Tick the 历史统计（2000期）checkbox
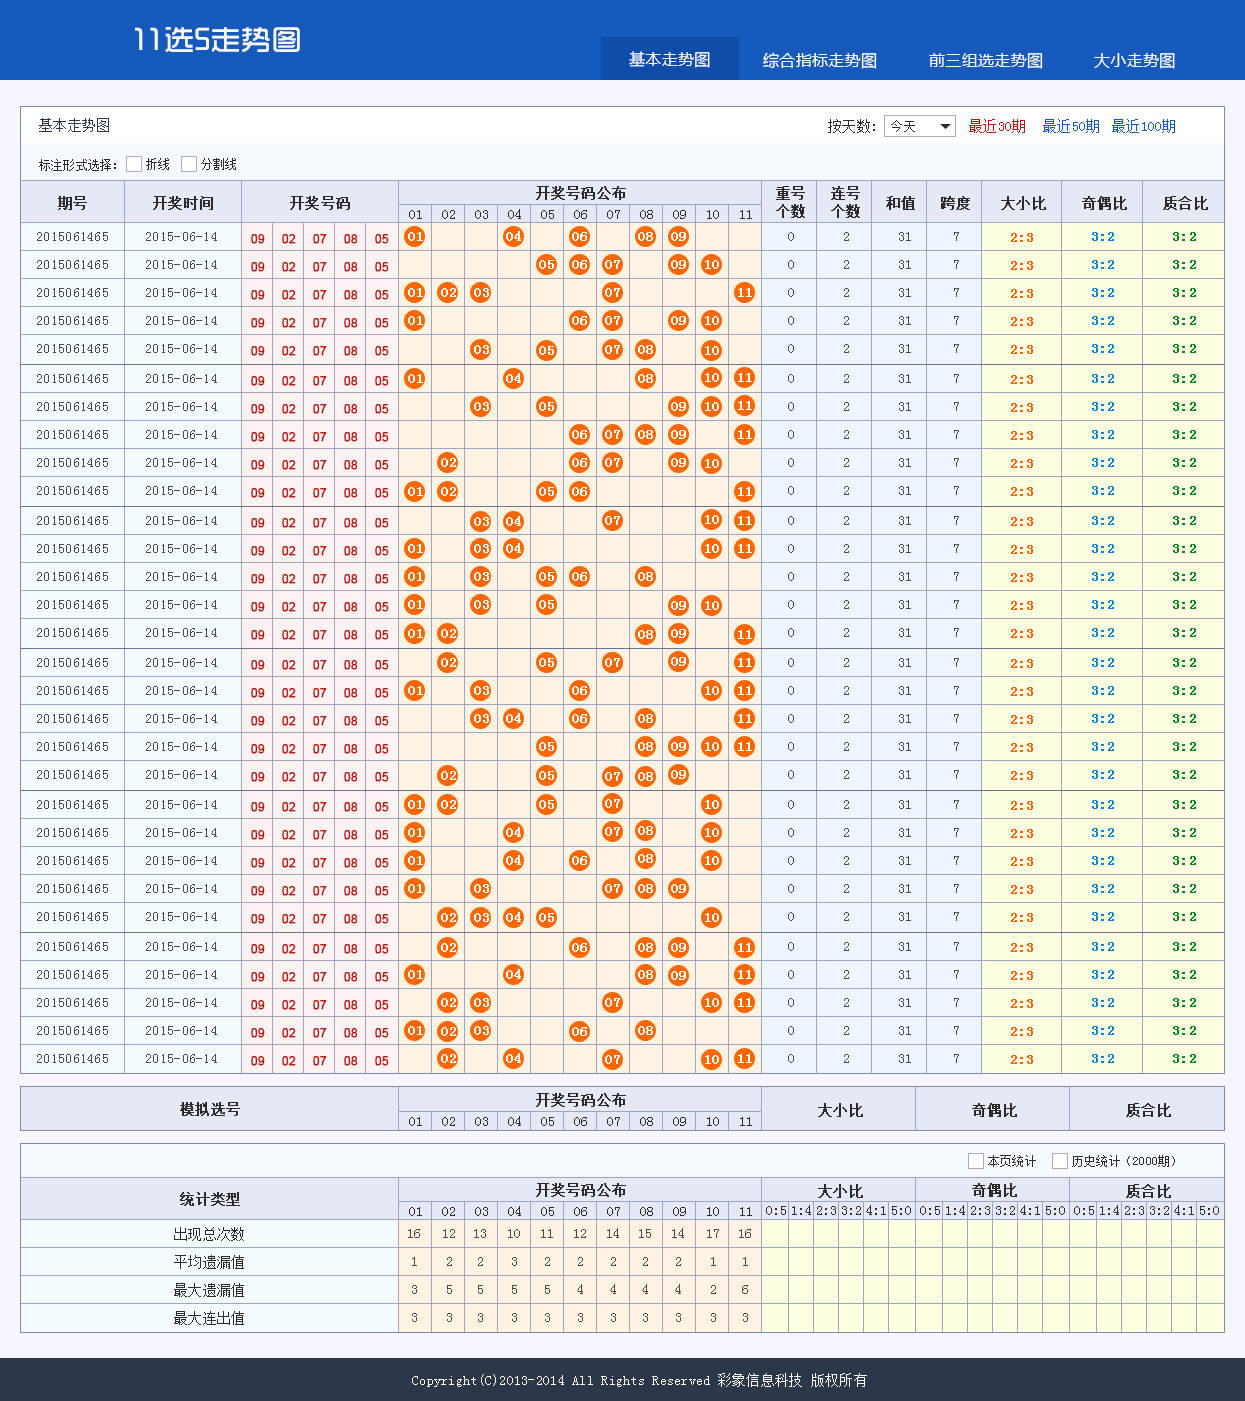Viewport: 1245px width, 1401px height. (1060, 1160)
